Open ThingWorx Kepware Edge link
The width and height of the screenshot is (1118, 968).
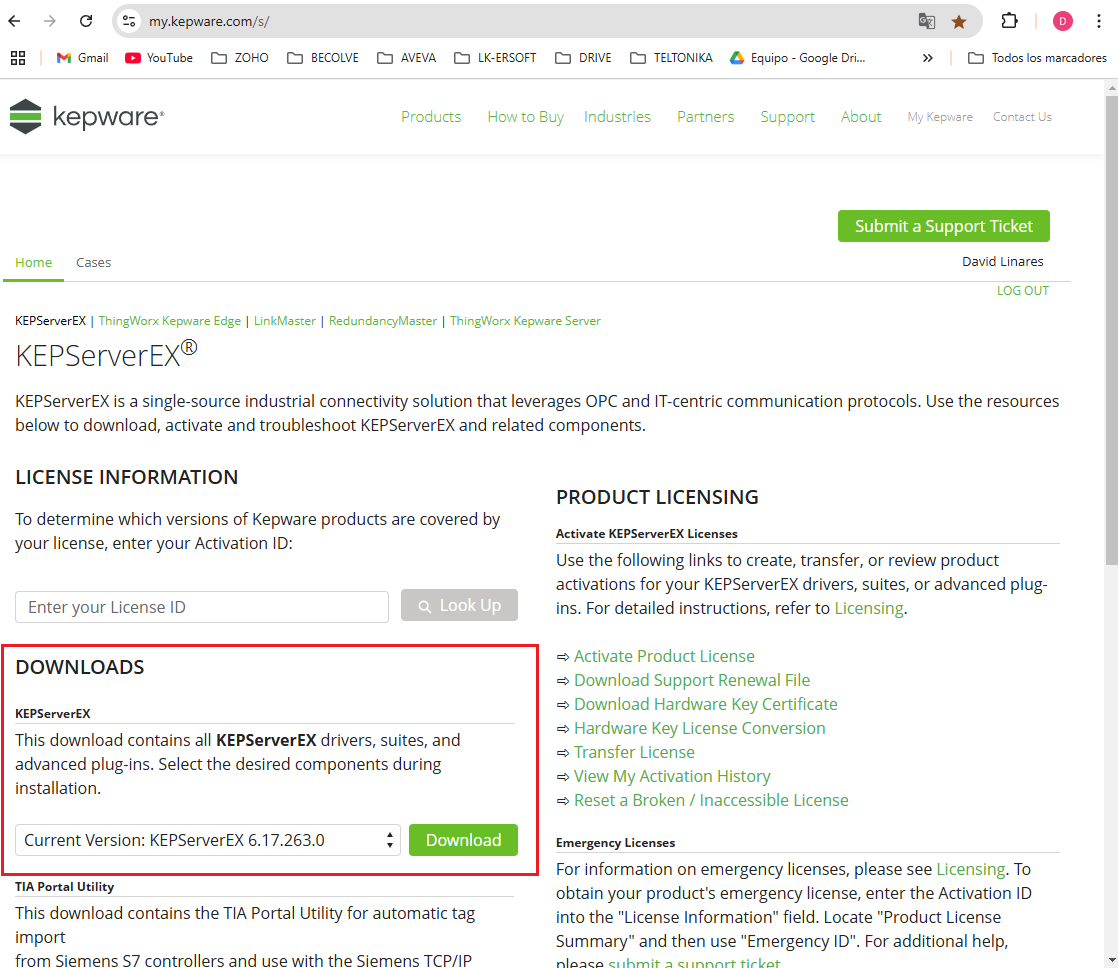170,321
